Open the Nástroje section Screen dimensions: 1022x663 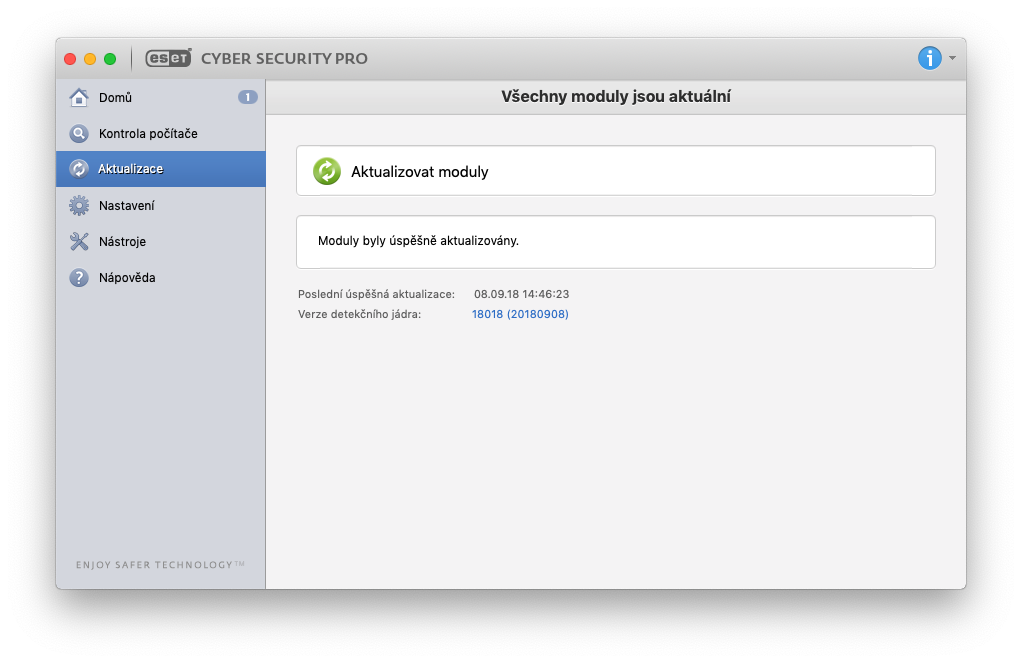122,241
